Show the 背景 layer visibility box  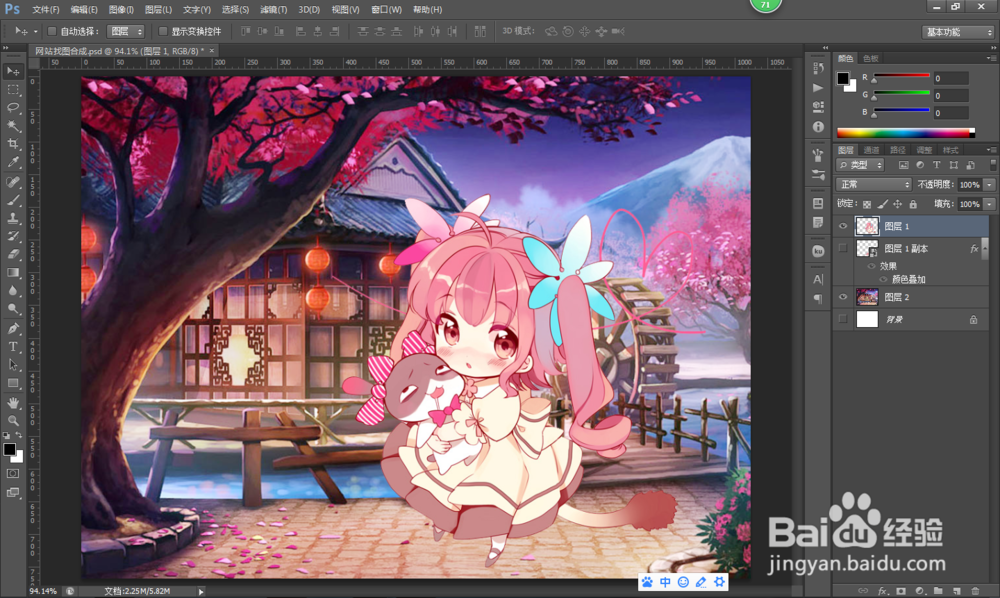tap(843, 319)
